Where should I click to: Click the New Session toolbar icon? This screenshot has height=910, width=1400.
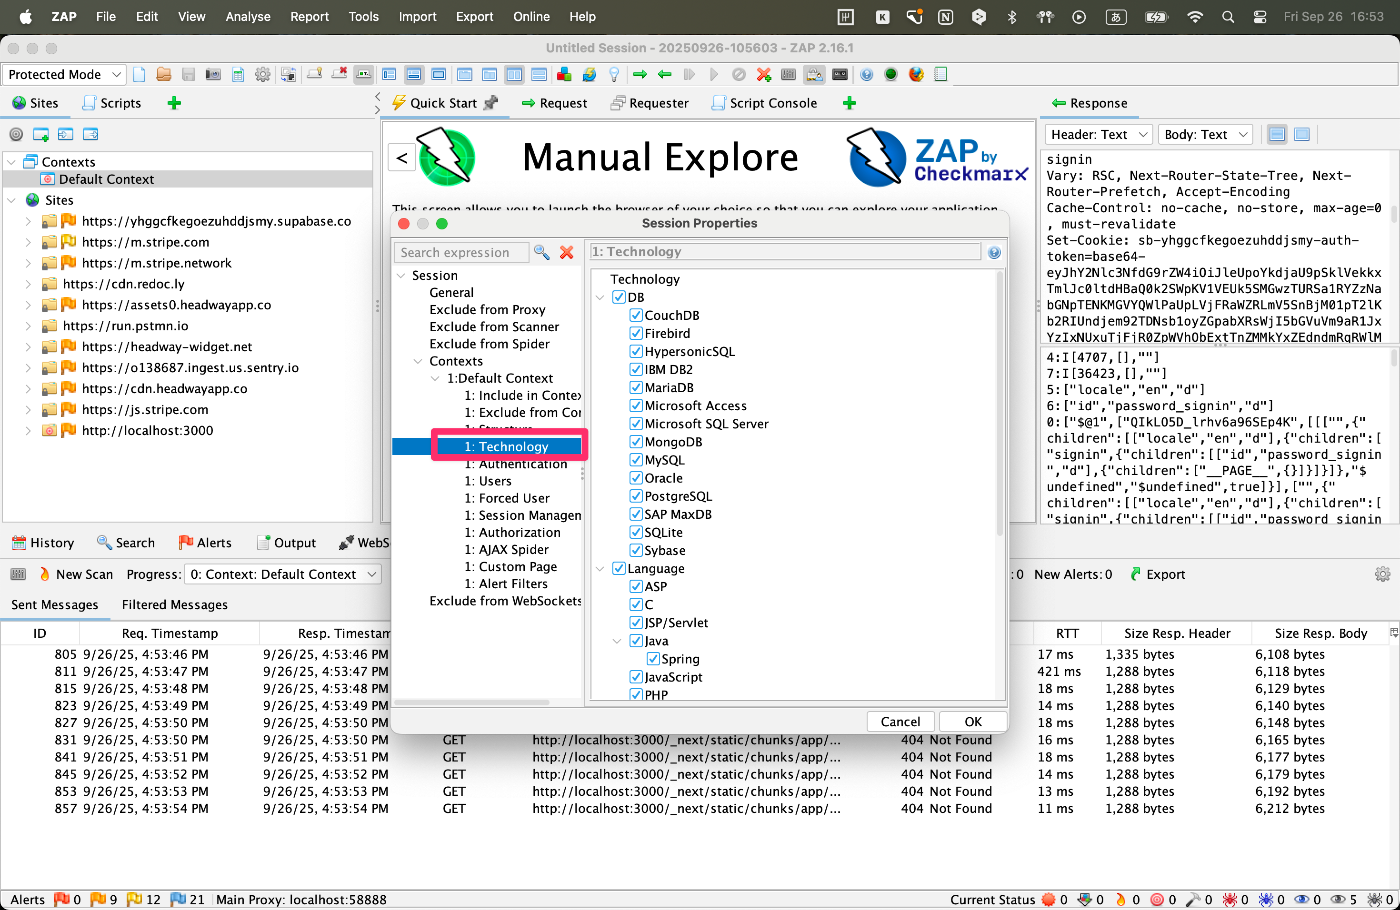[139, 74]
